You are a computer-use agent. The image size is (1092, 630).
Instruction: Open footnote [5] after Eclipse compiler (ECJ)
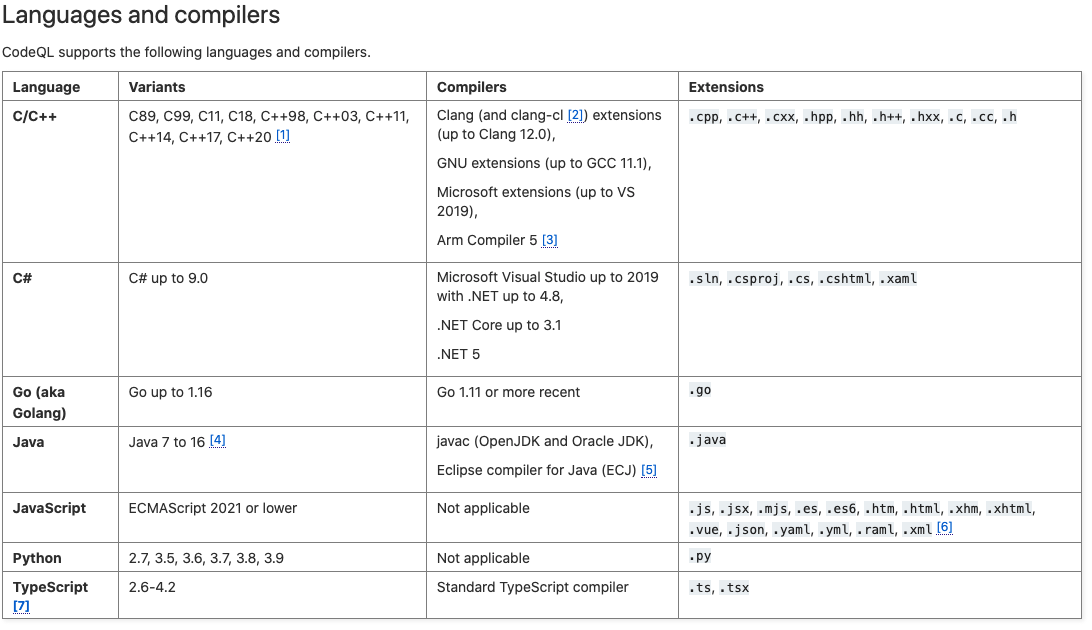pyautogui.click(x=649, y=470)
